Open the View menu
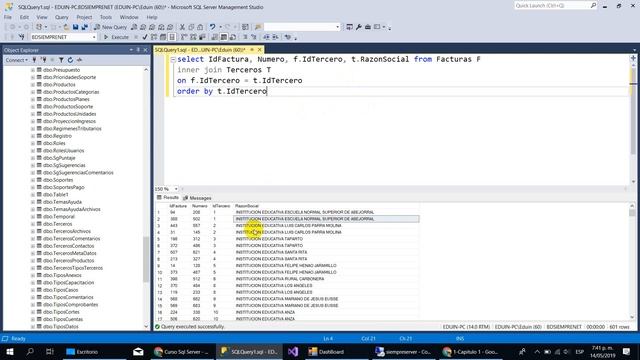The height and width of the screenshot is (360, 640). 42,17
